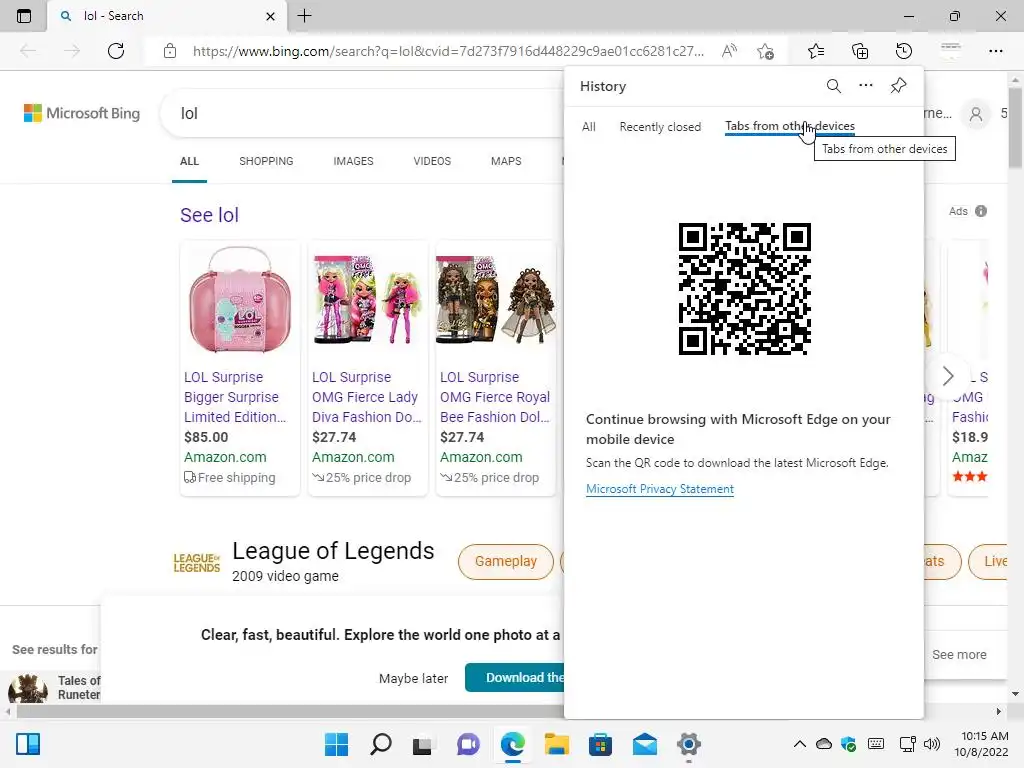
Task: Open Tales of Runeterra result
Action: (54, 687)
